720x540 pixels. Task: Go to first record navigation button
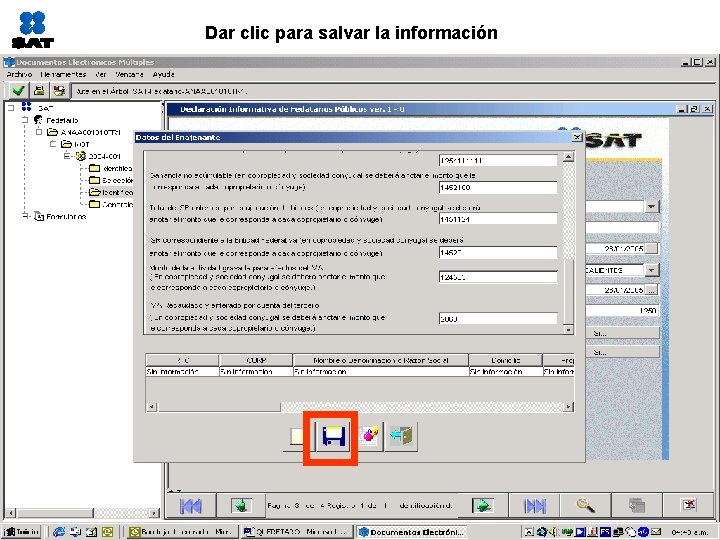click(x=191, y=506)
